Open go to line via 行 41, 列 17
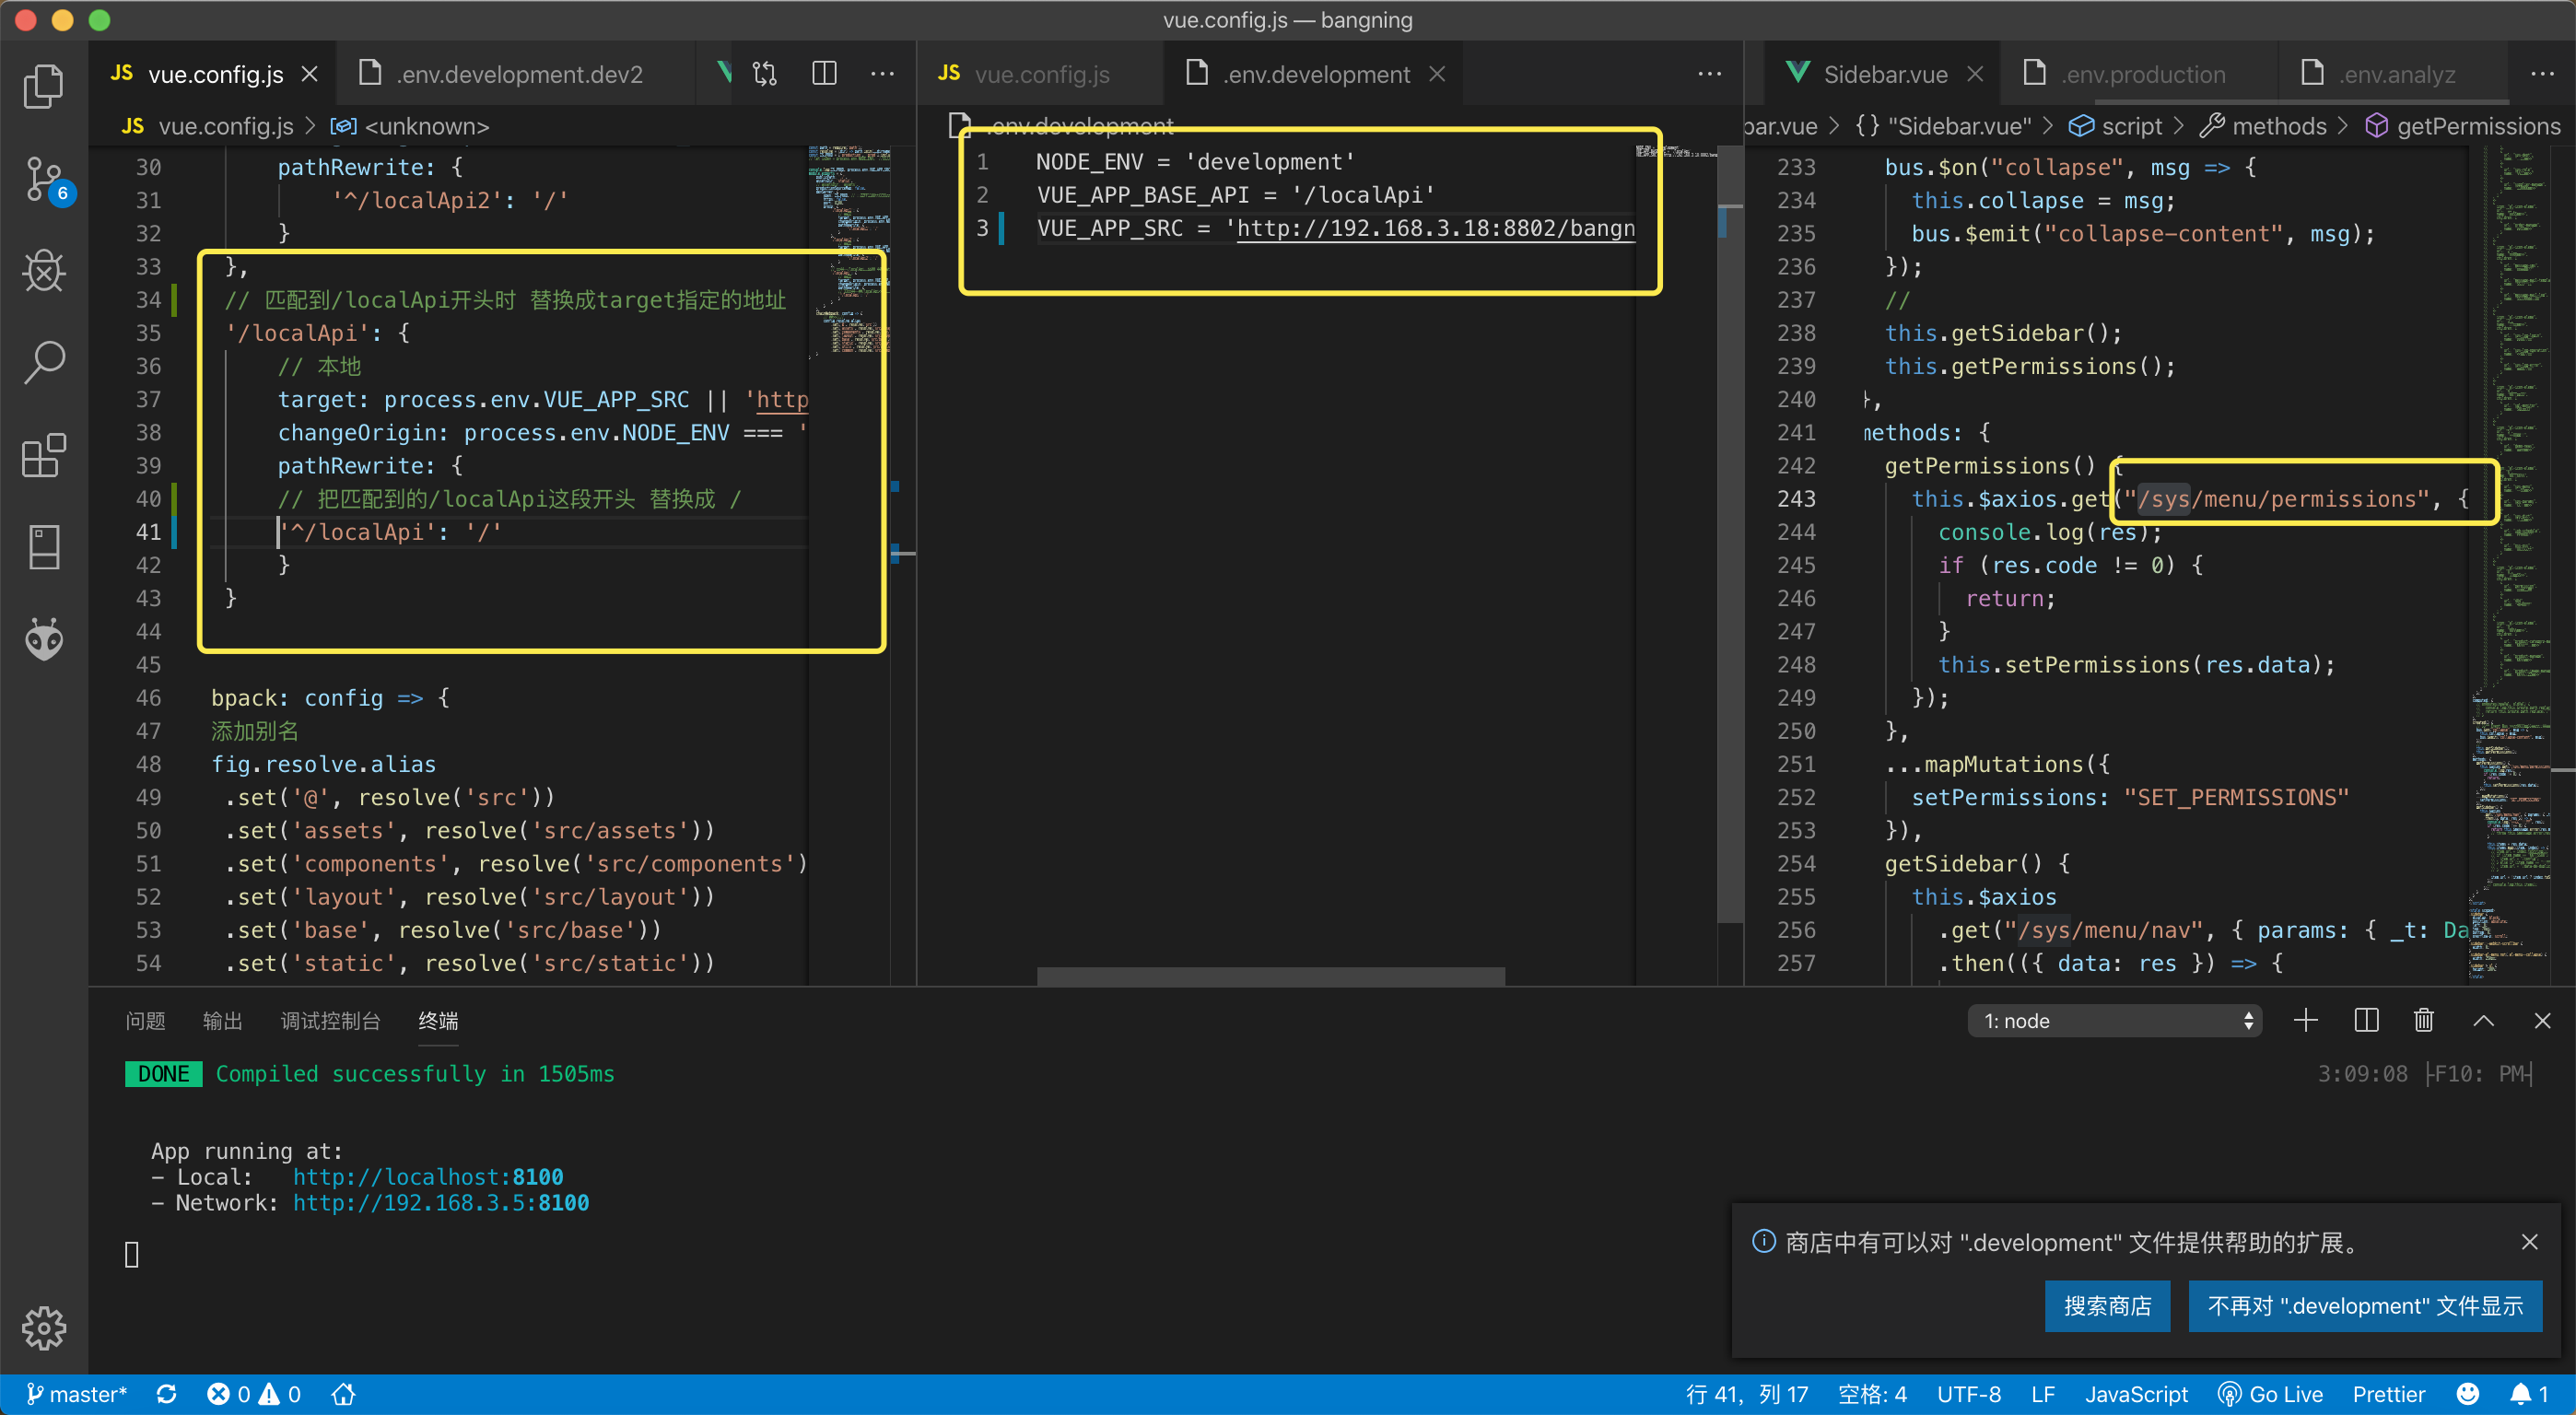The height and width of the screenshot is (1415, 2576). 1746,1394
